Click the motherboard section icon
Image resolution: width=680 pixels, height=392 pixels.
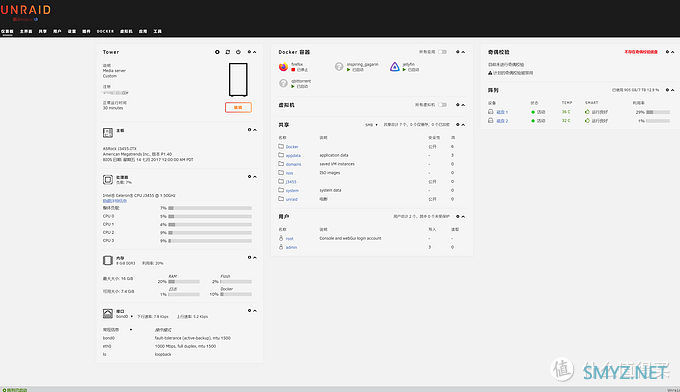click(x=108, y=133)
